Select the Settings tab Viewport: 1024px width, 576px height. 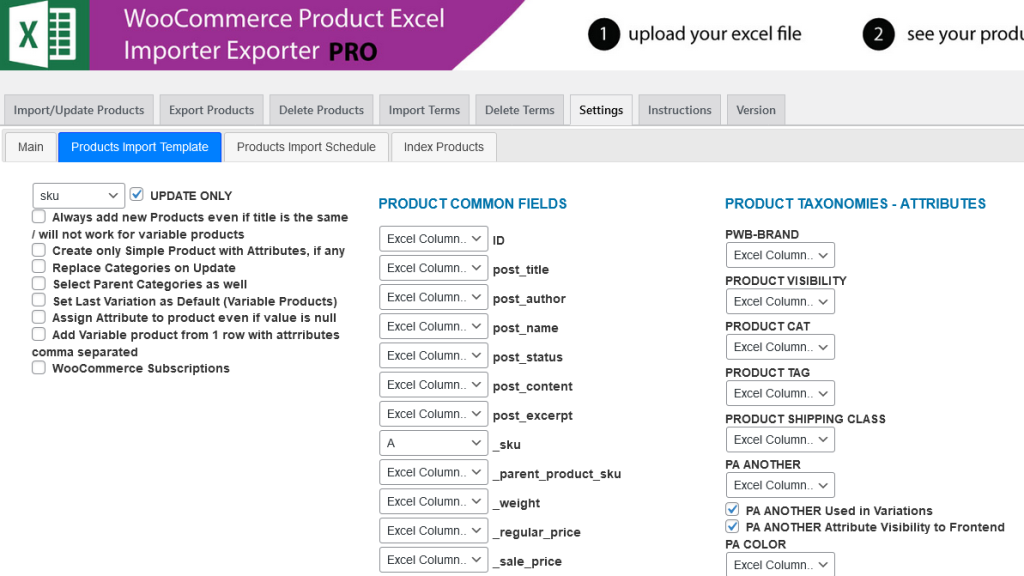(x=601, y=110)
